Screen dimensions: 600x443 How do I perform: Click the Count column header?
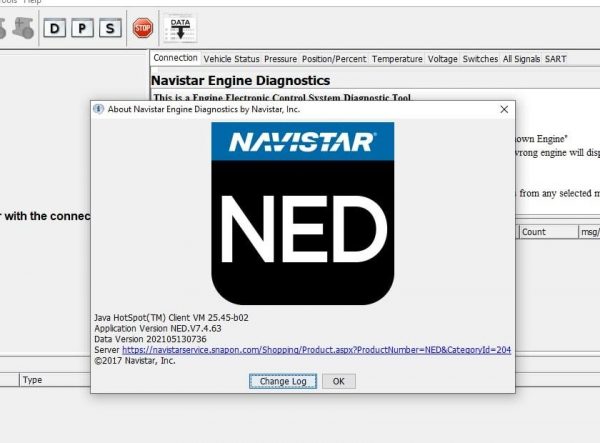click(548, 232)
